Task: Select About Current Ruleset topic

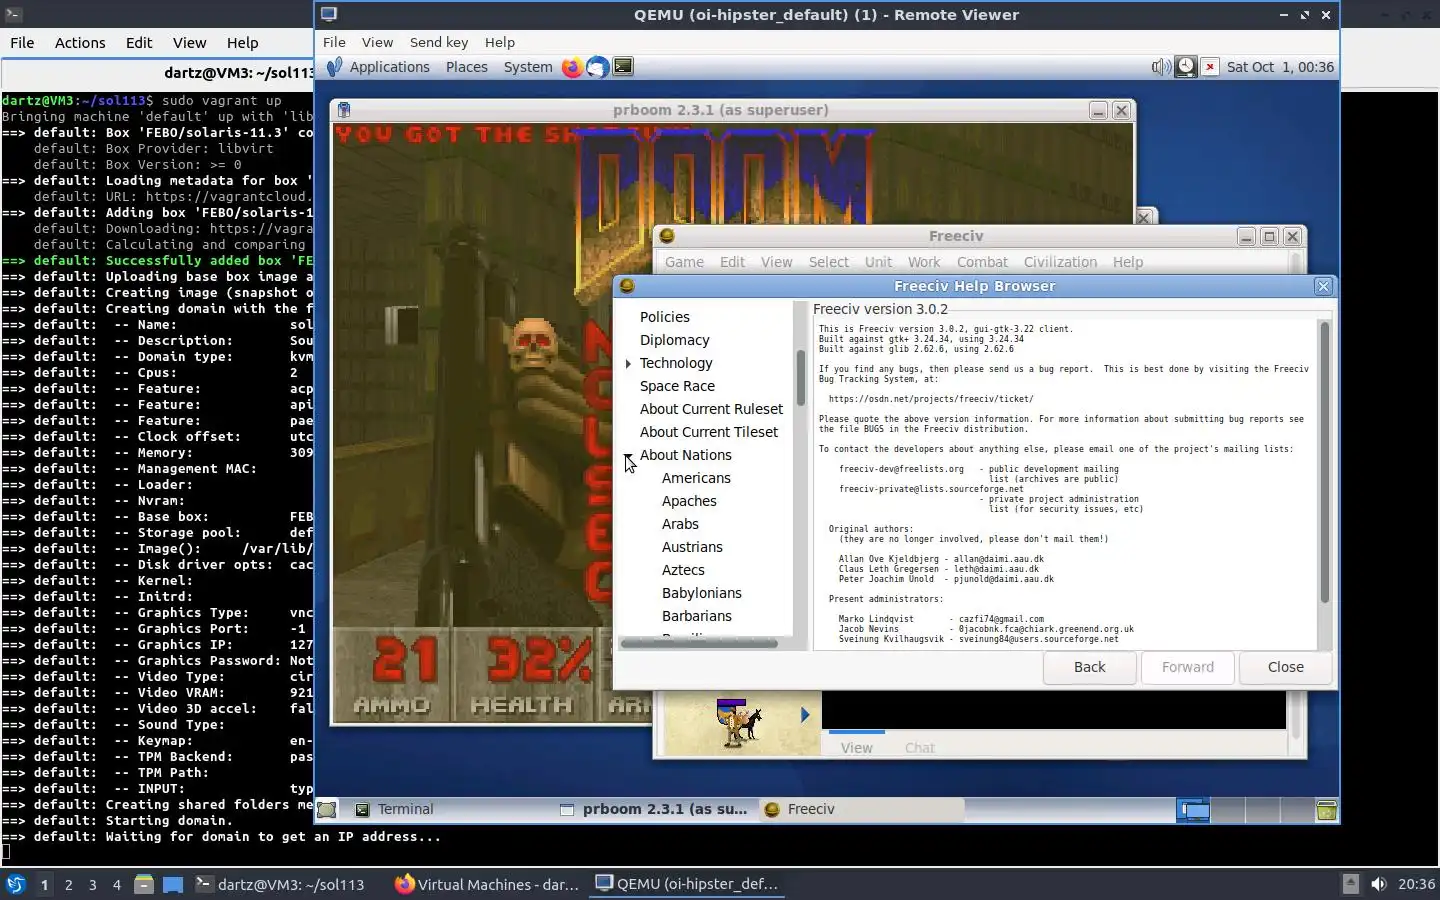Action: (711, 409)
